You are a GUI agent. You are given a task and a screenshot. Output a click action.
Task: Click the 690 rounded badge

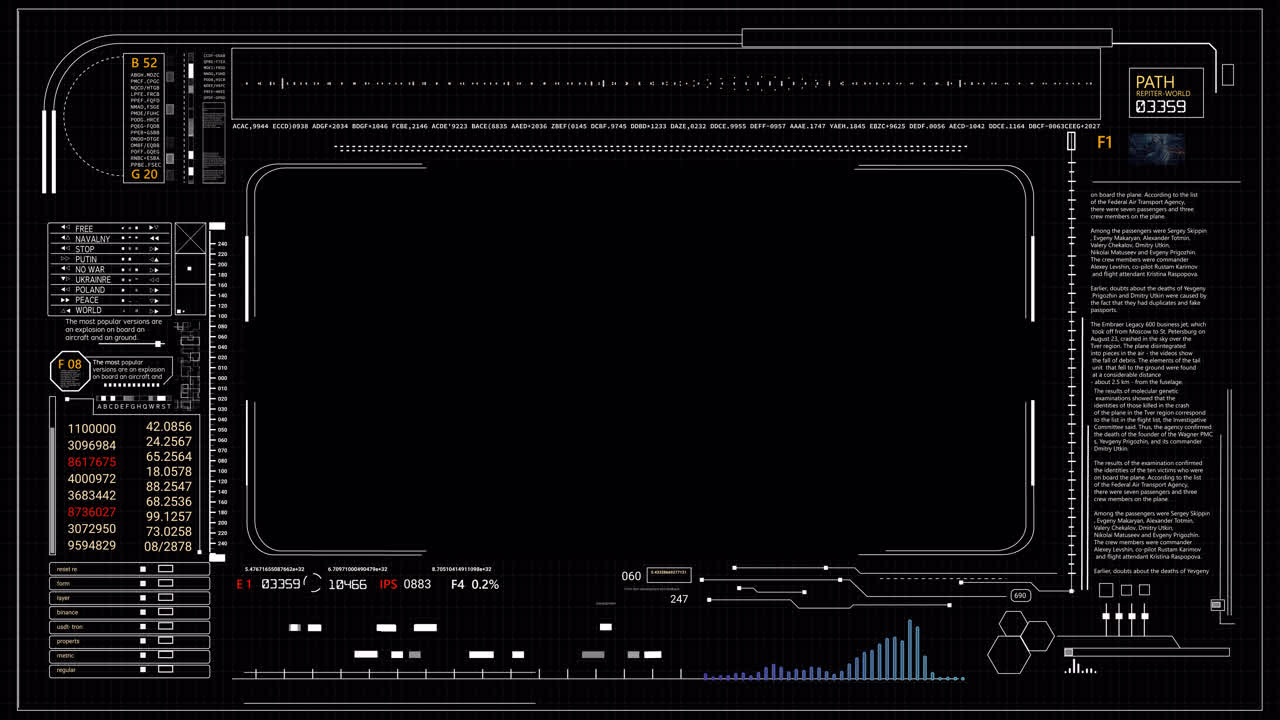pyautogui.click(x=1020, y=595)
